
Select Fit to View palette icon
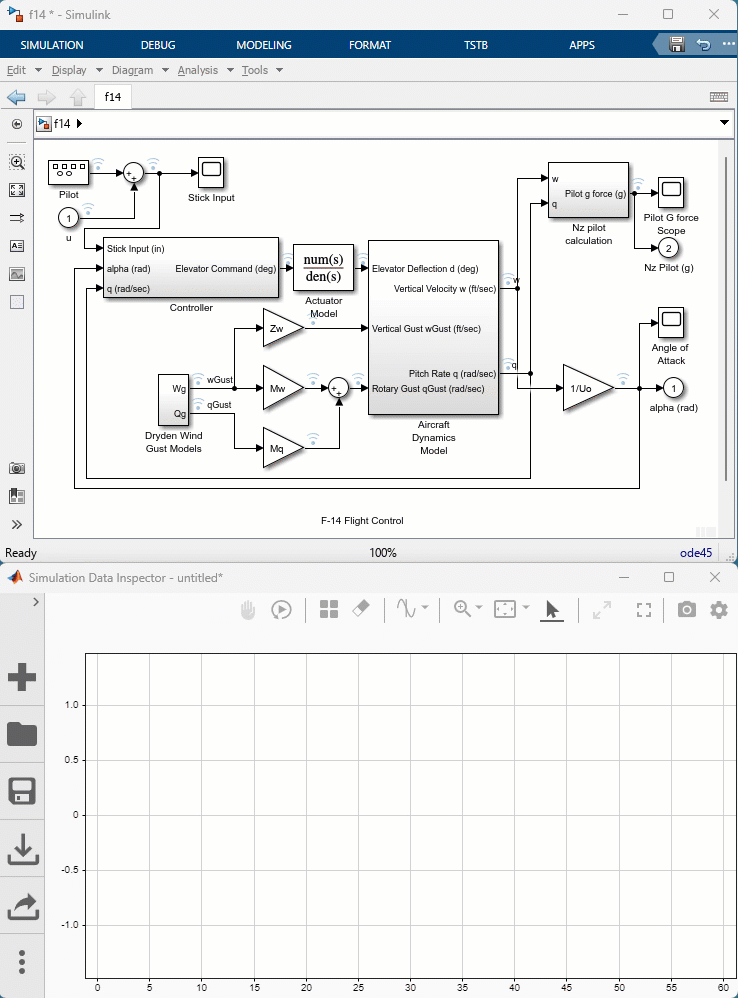click(17, 190)
